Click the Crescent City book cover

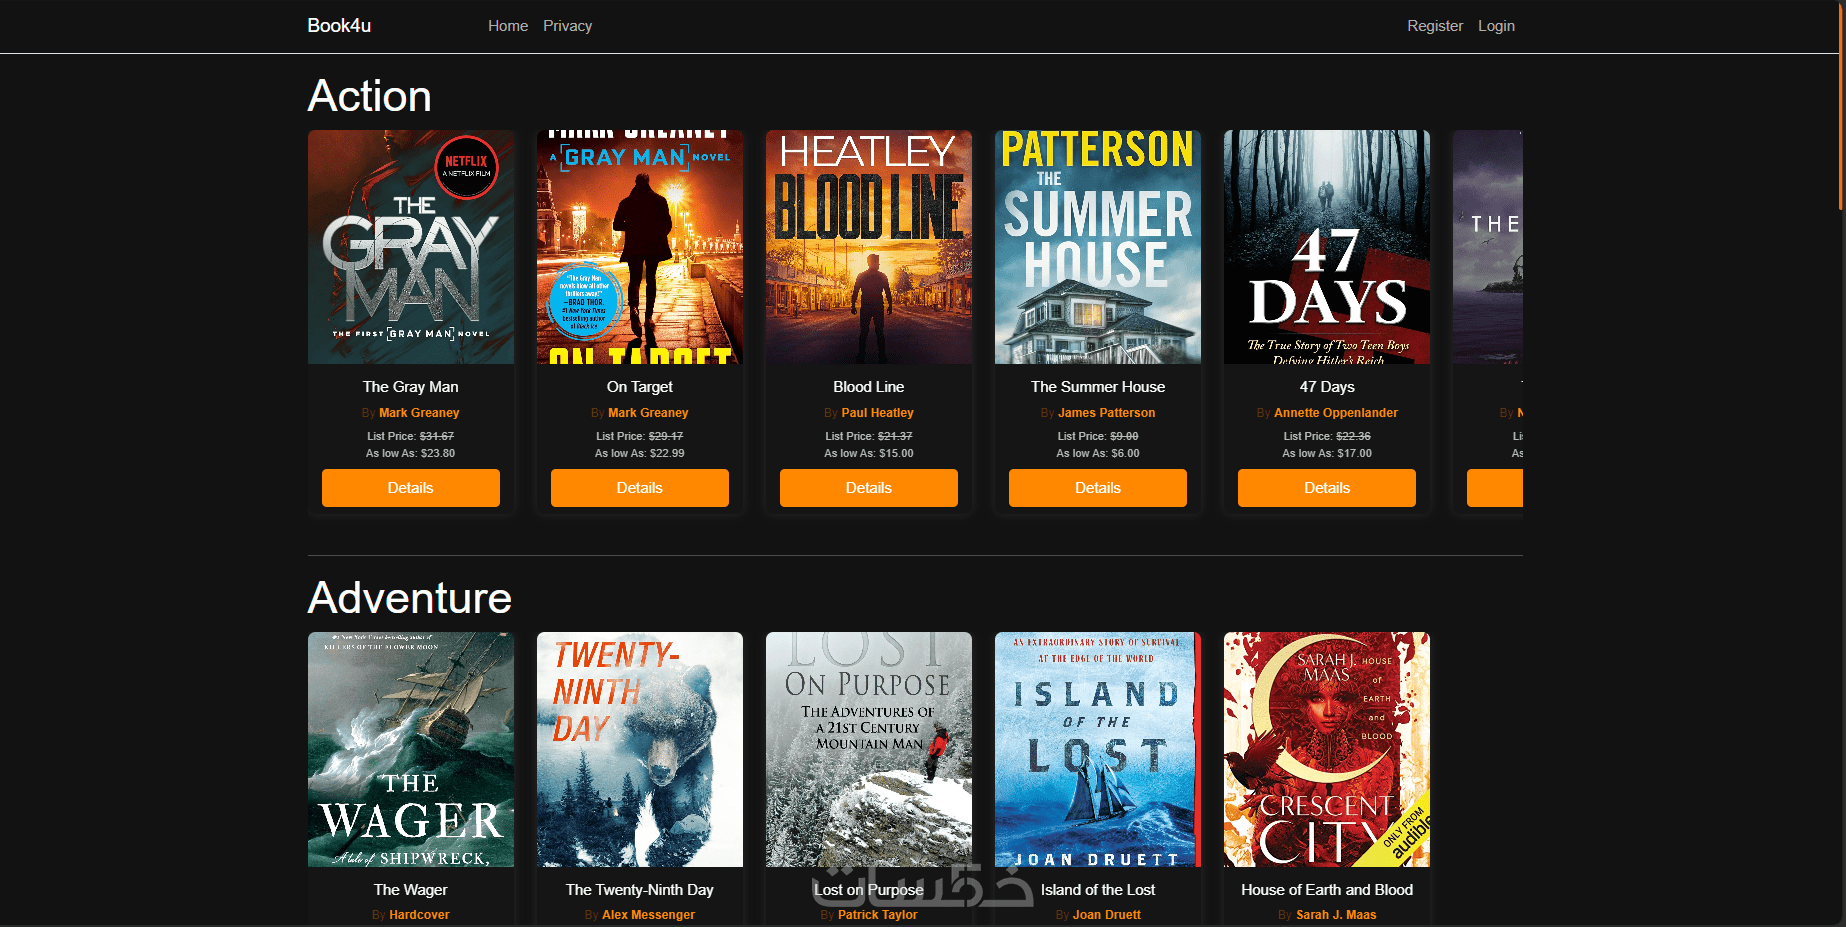pyautogui.click(x=1327, y=749)
